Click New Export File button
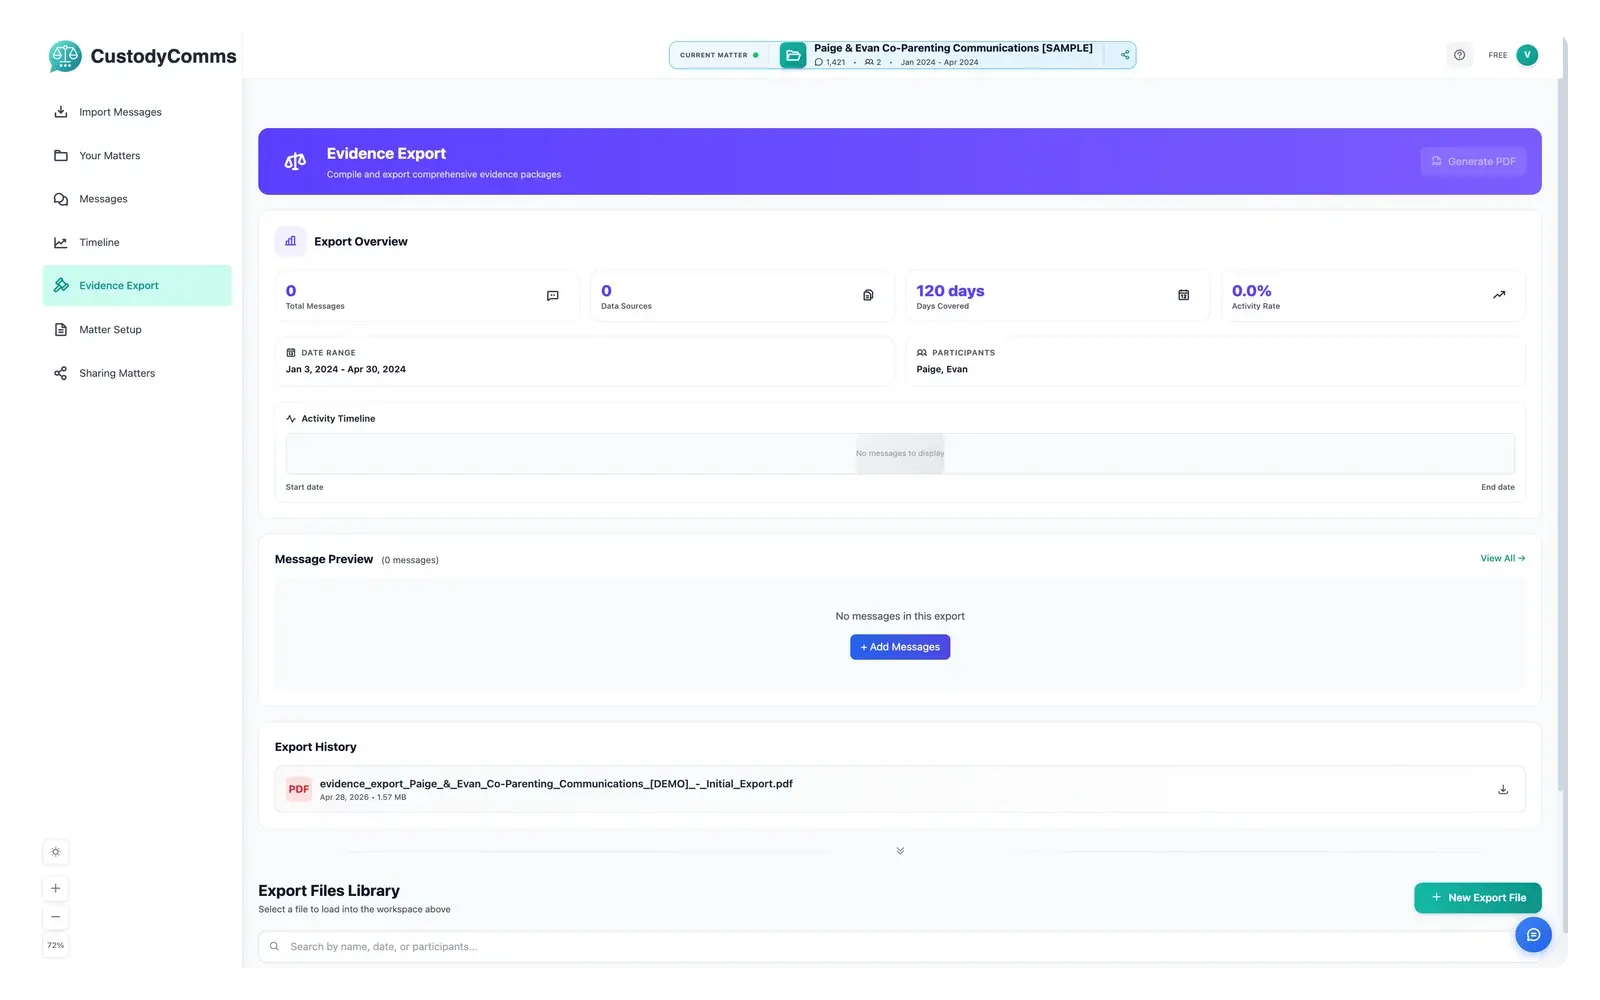This screenshot has height=1000, width=1600. pyautogui.click(x=1477, y=898)
